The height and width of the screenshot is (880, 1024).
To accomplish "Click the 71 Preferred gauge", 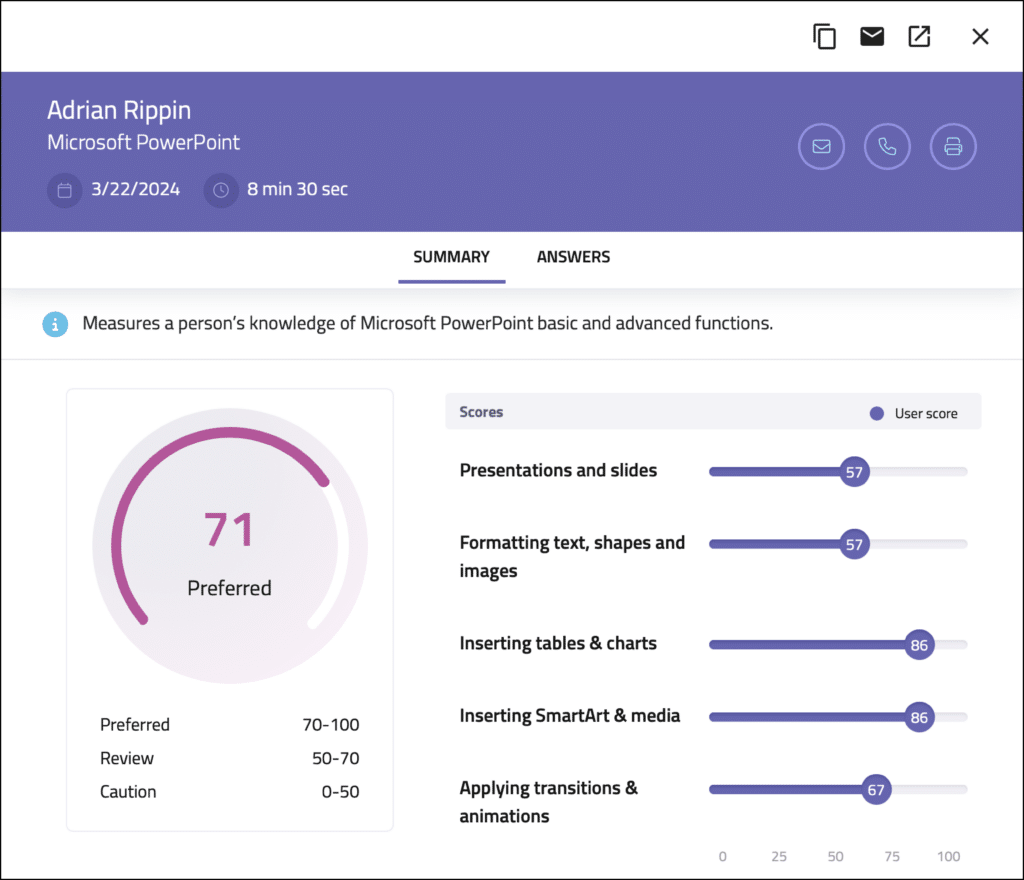I will tap(229, 530).
